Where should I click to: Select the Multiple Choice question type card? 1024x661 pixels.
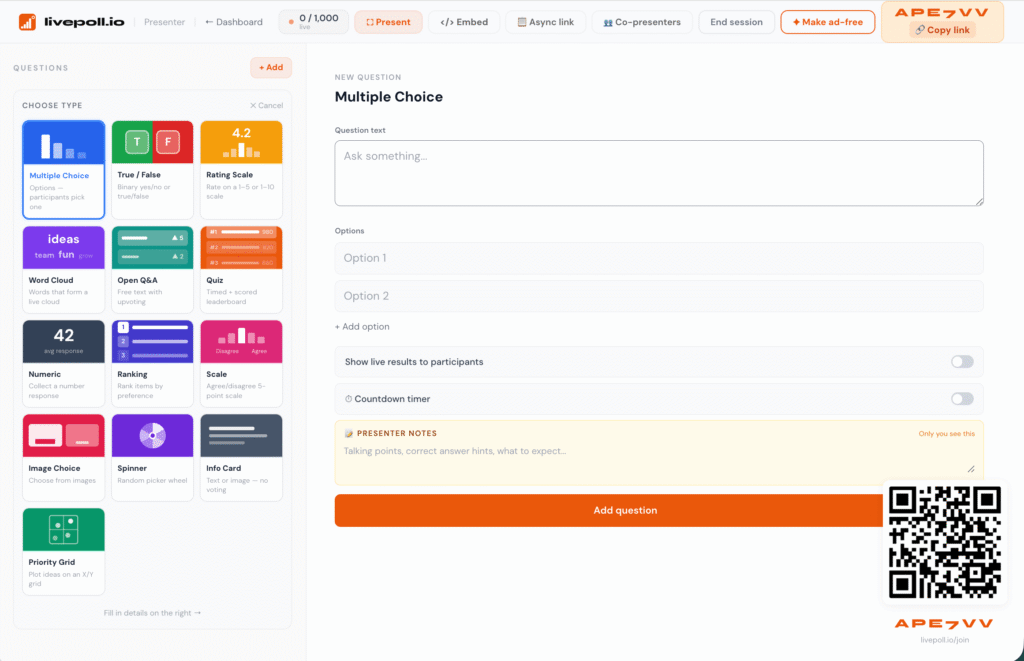[63, 169]
